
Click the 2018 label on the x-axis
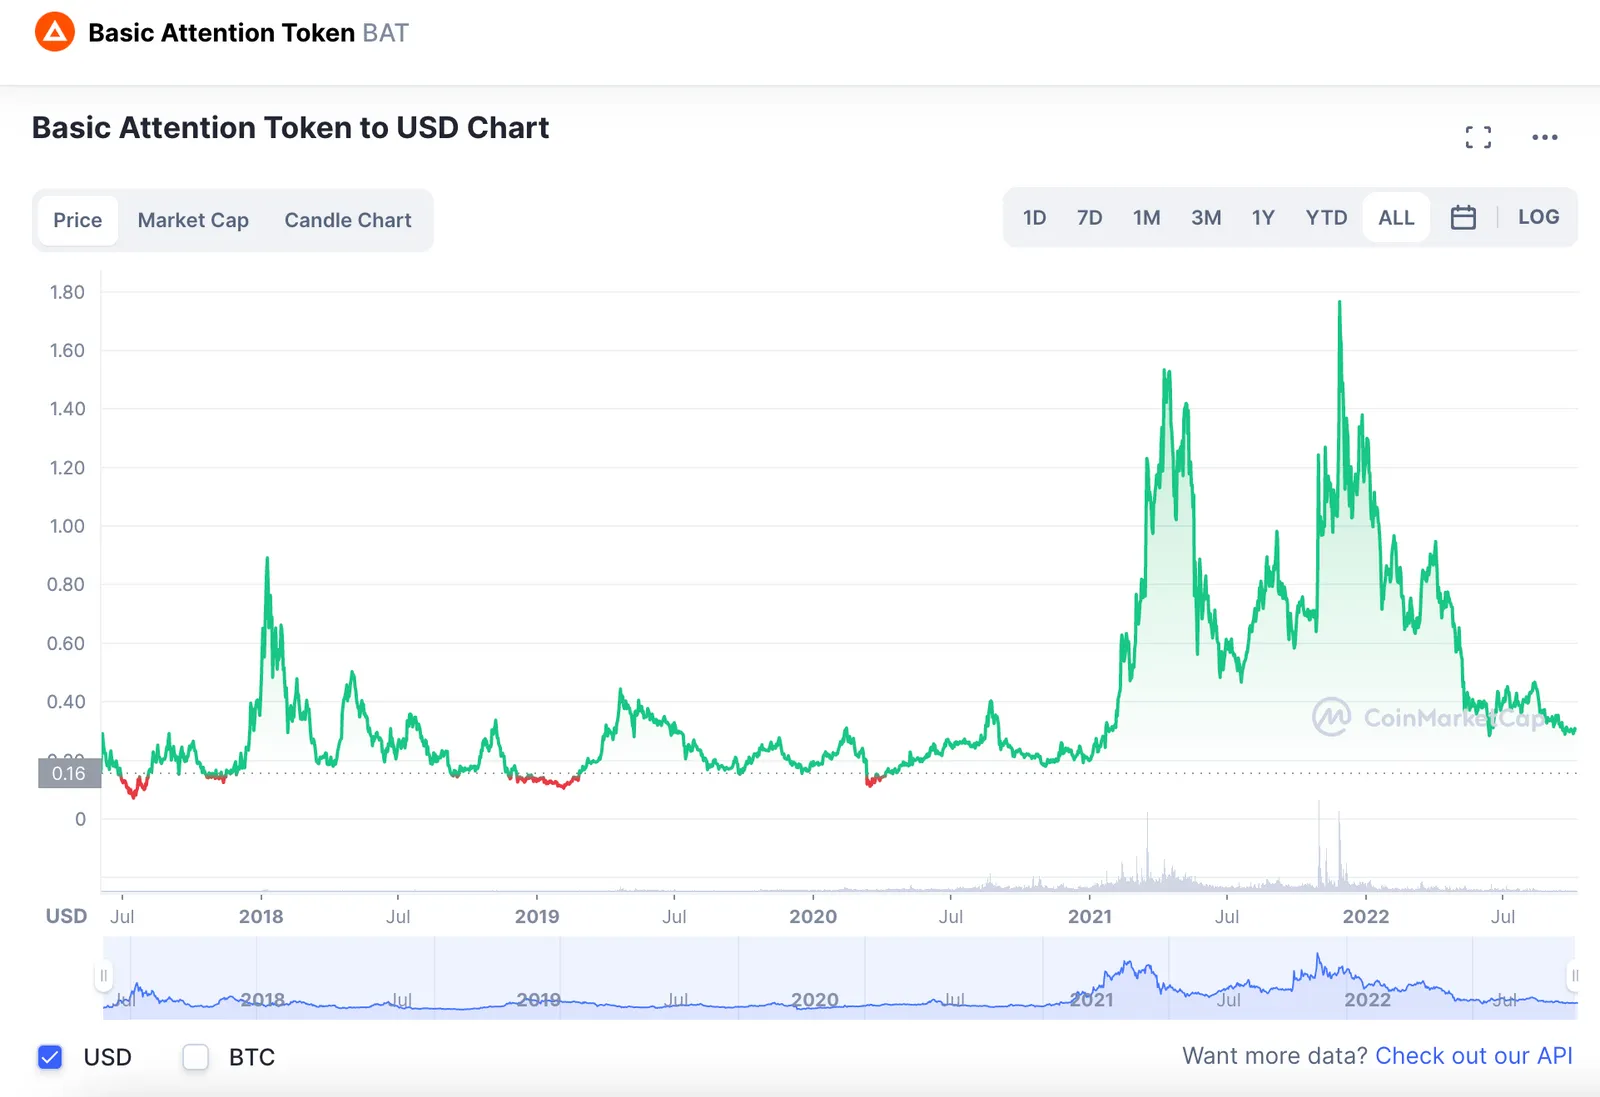[261, 916]
